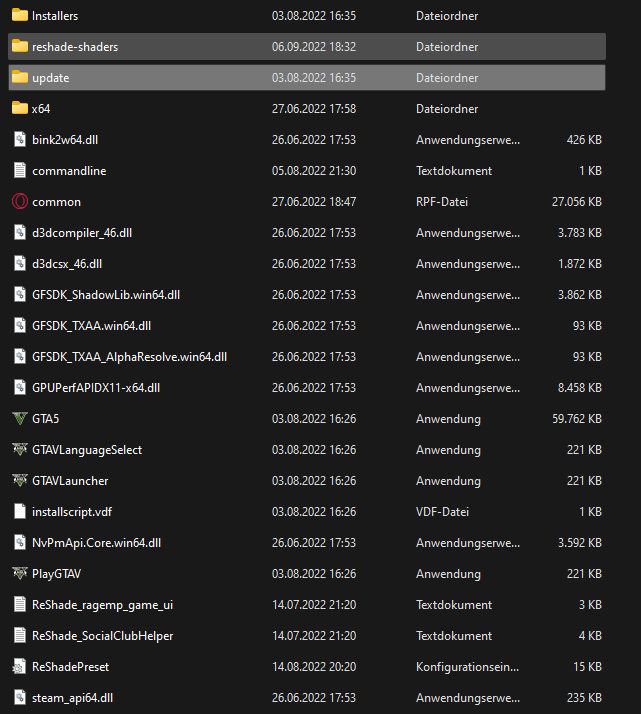Click the PlayGTAV application icon
The width and height of the screenshot is (641, 714).
pyautogui.click(x=20, y=573)
